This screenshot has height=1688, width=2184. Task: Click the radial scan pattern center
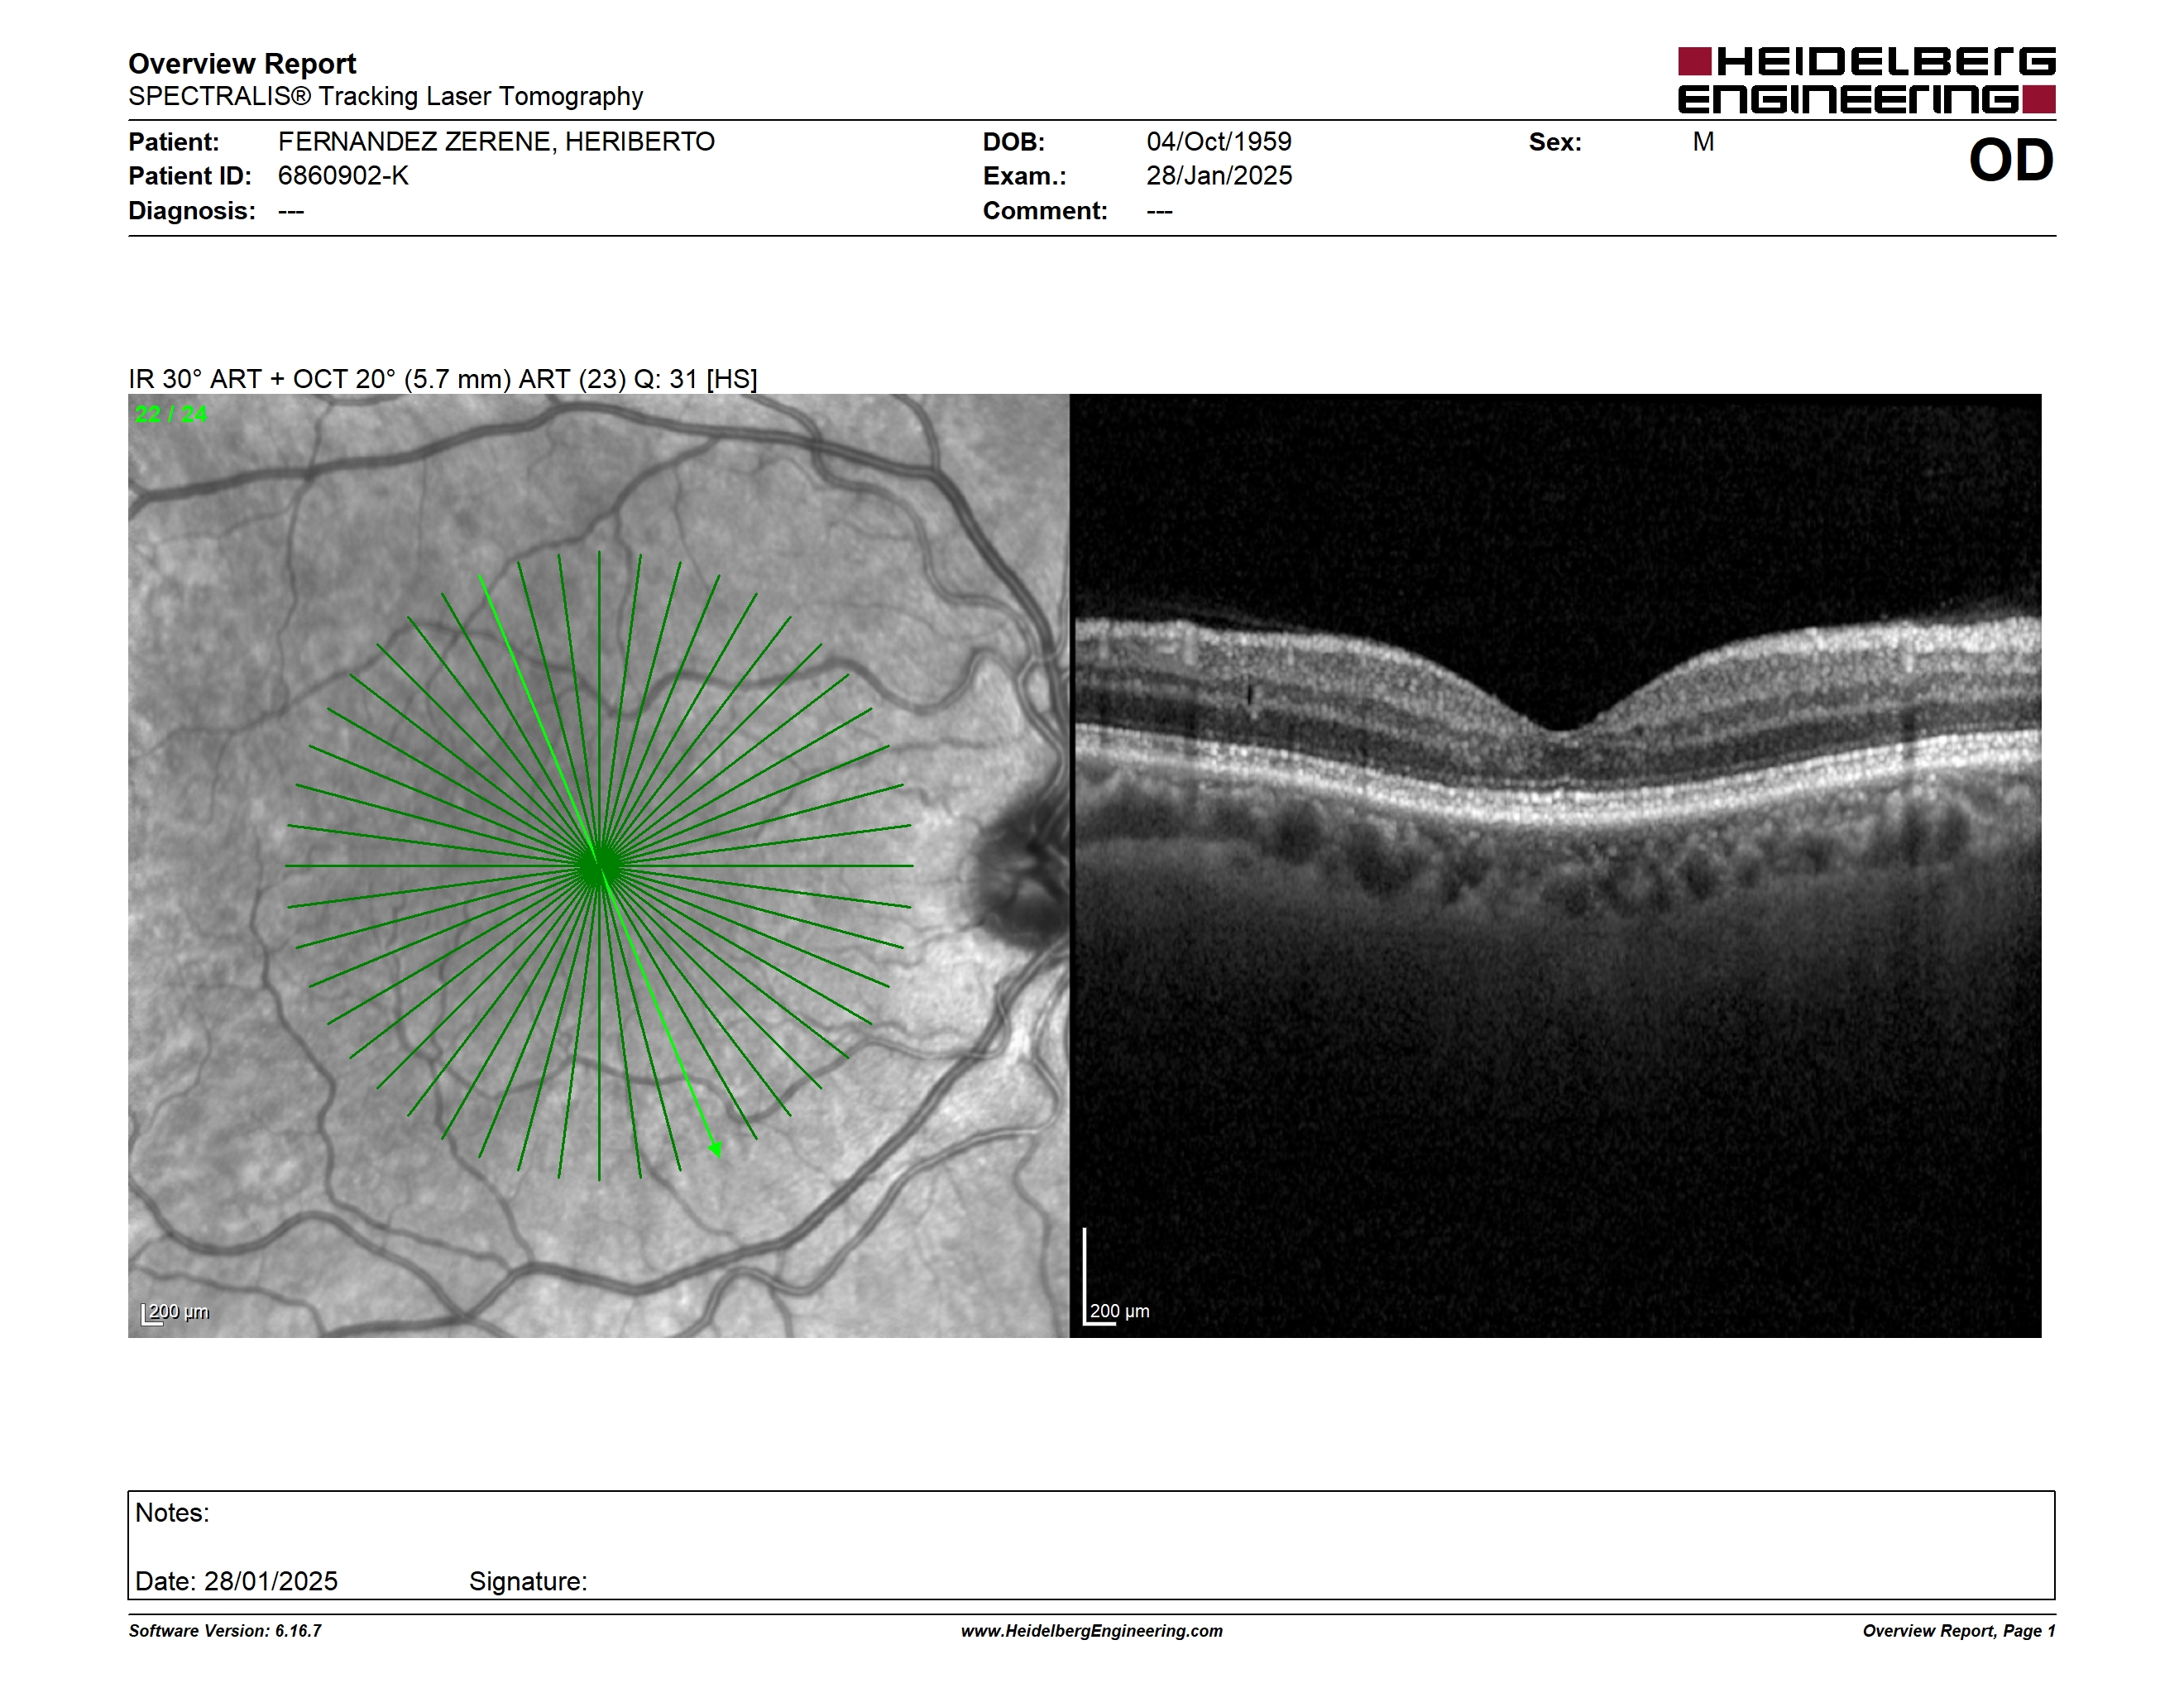(599, 866)
